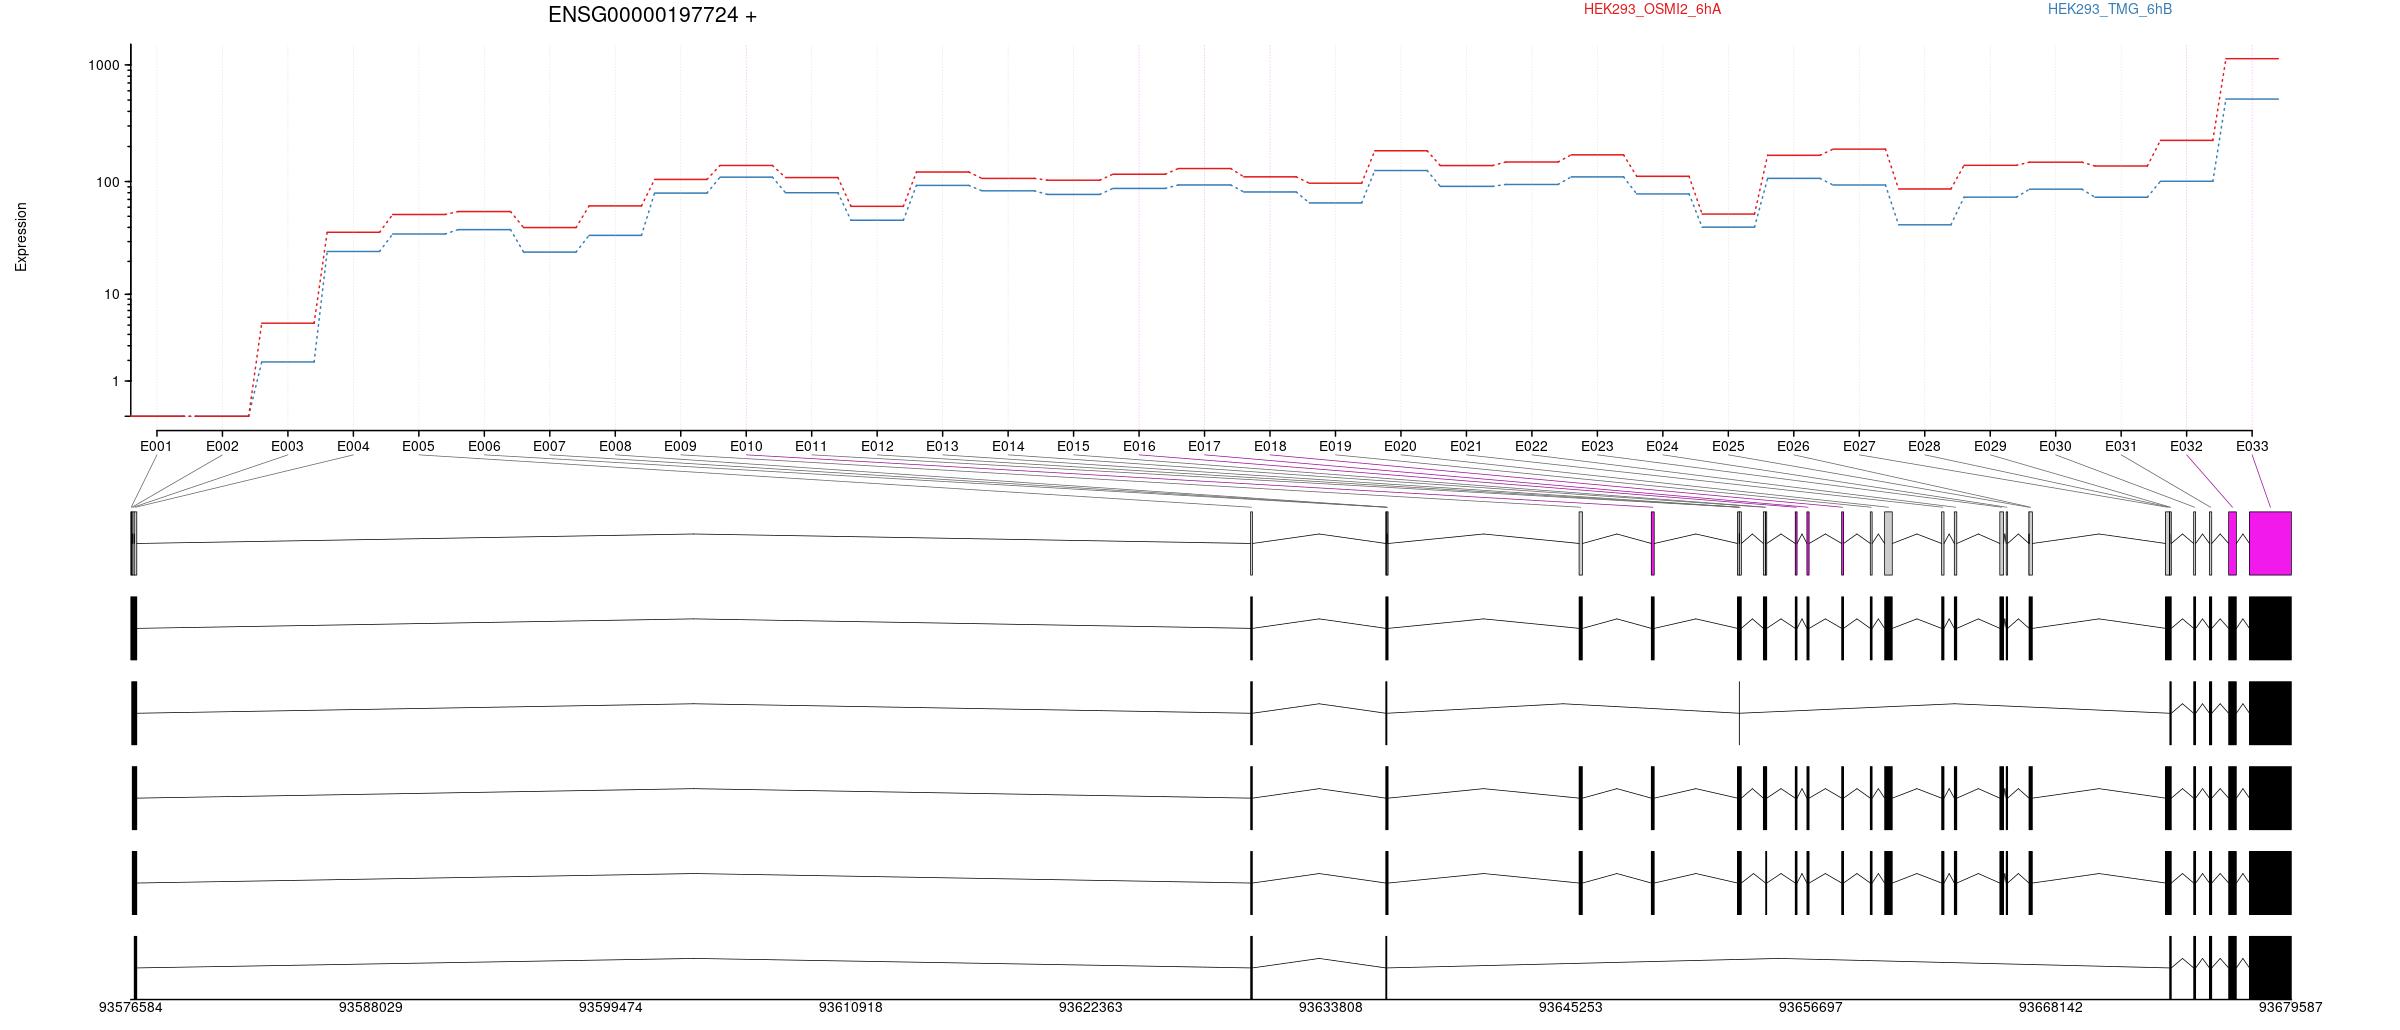2400x1030 pixels.
Task: Click exon label E015
Action: pos(1073,446)
